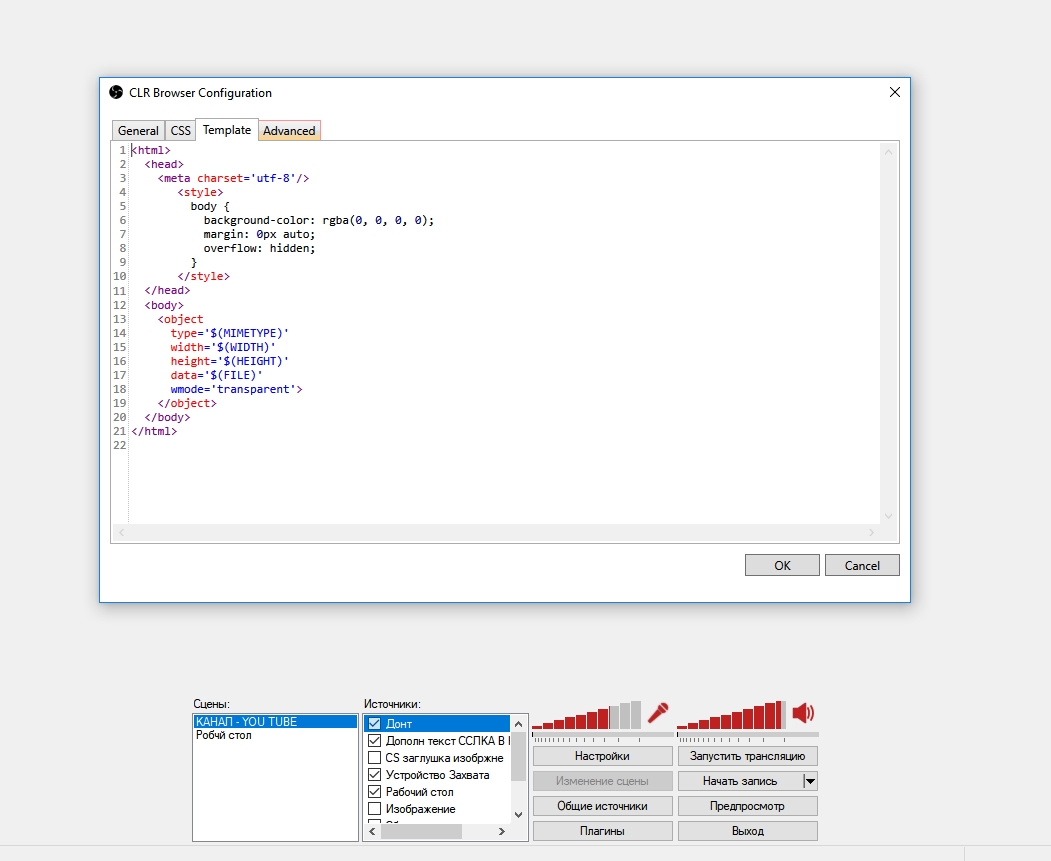1051x861 pixels.
Task: Open the Плагины plugins button
Action: [x=603, y=831]
